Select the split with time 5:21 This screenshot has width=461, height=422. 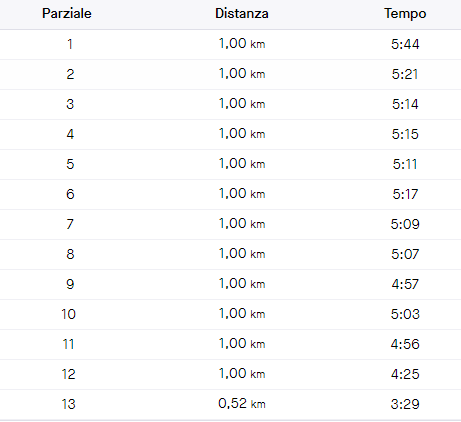(230, 74)
